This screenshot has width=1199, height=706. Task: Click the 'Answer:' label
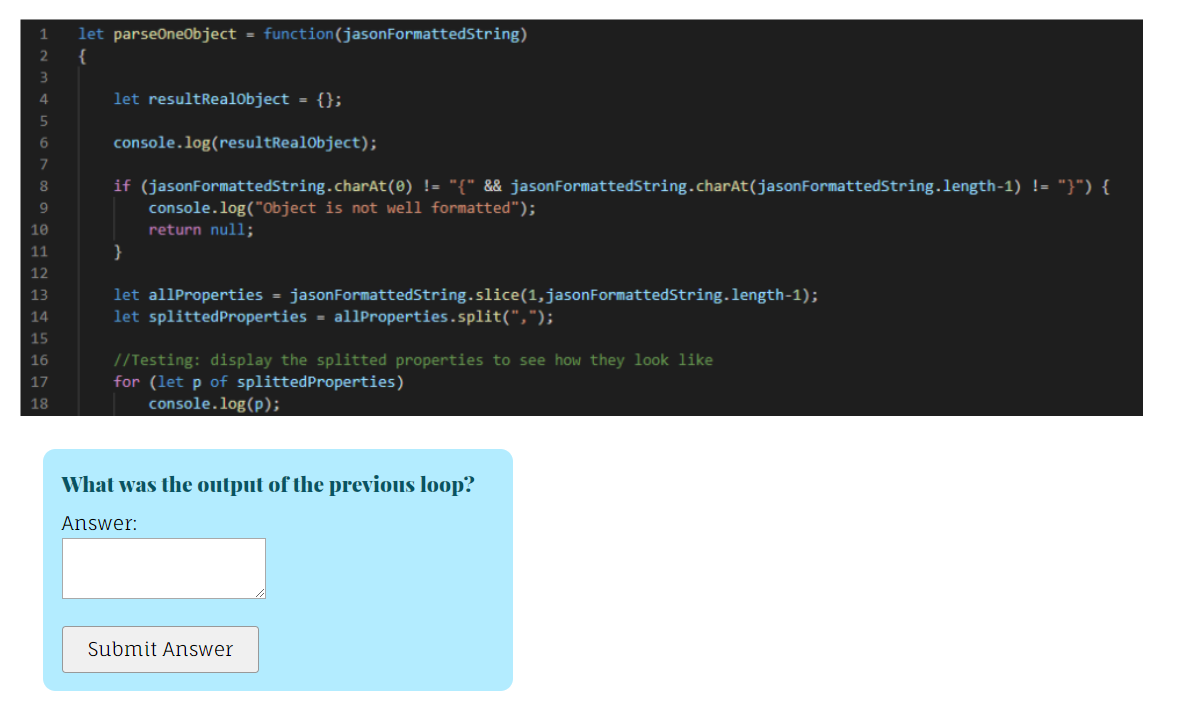pyautogui.click(x=99, y=523)
